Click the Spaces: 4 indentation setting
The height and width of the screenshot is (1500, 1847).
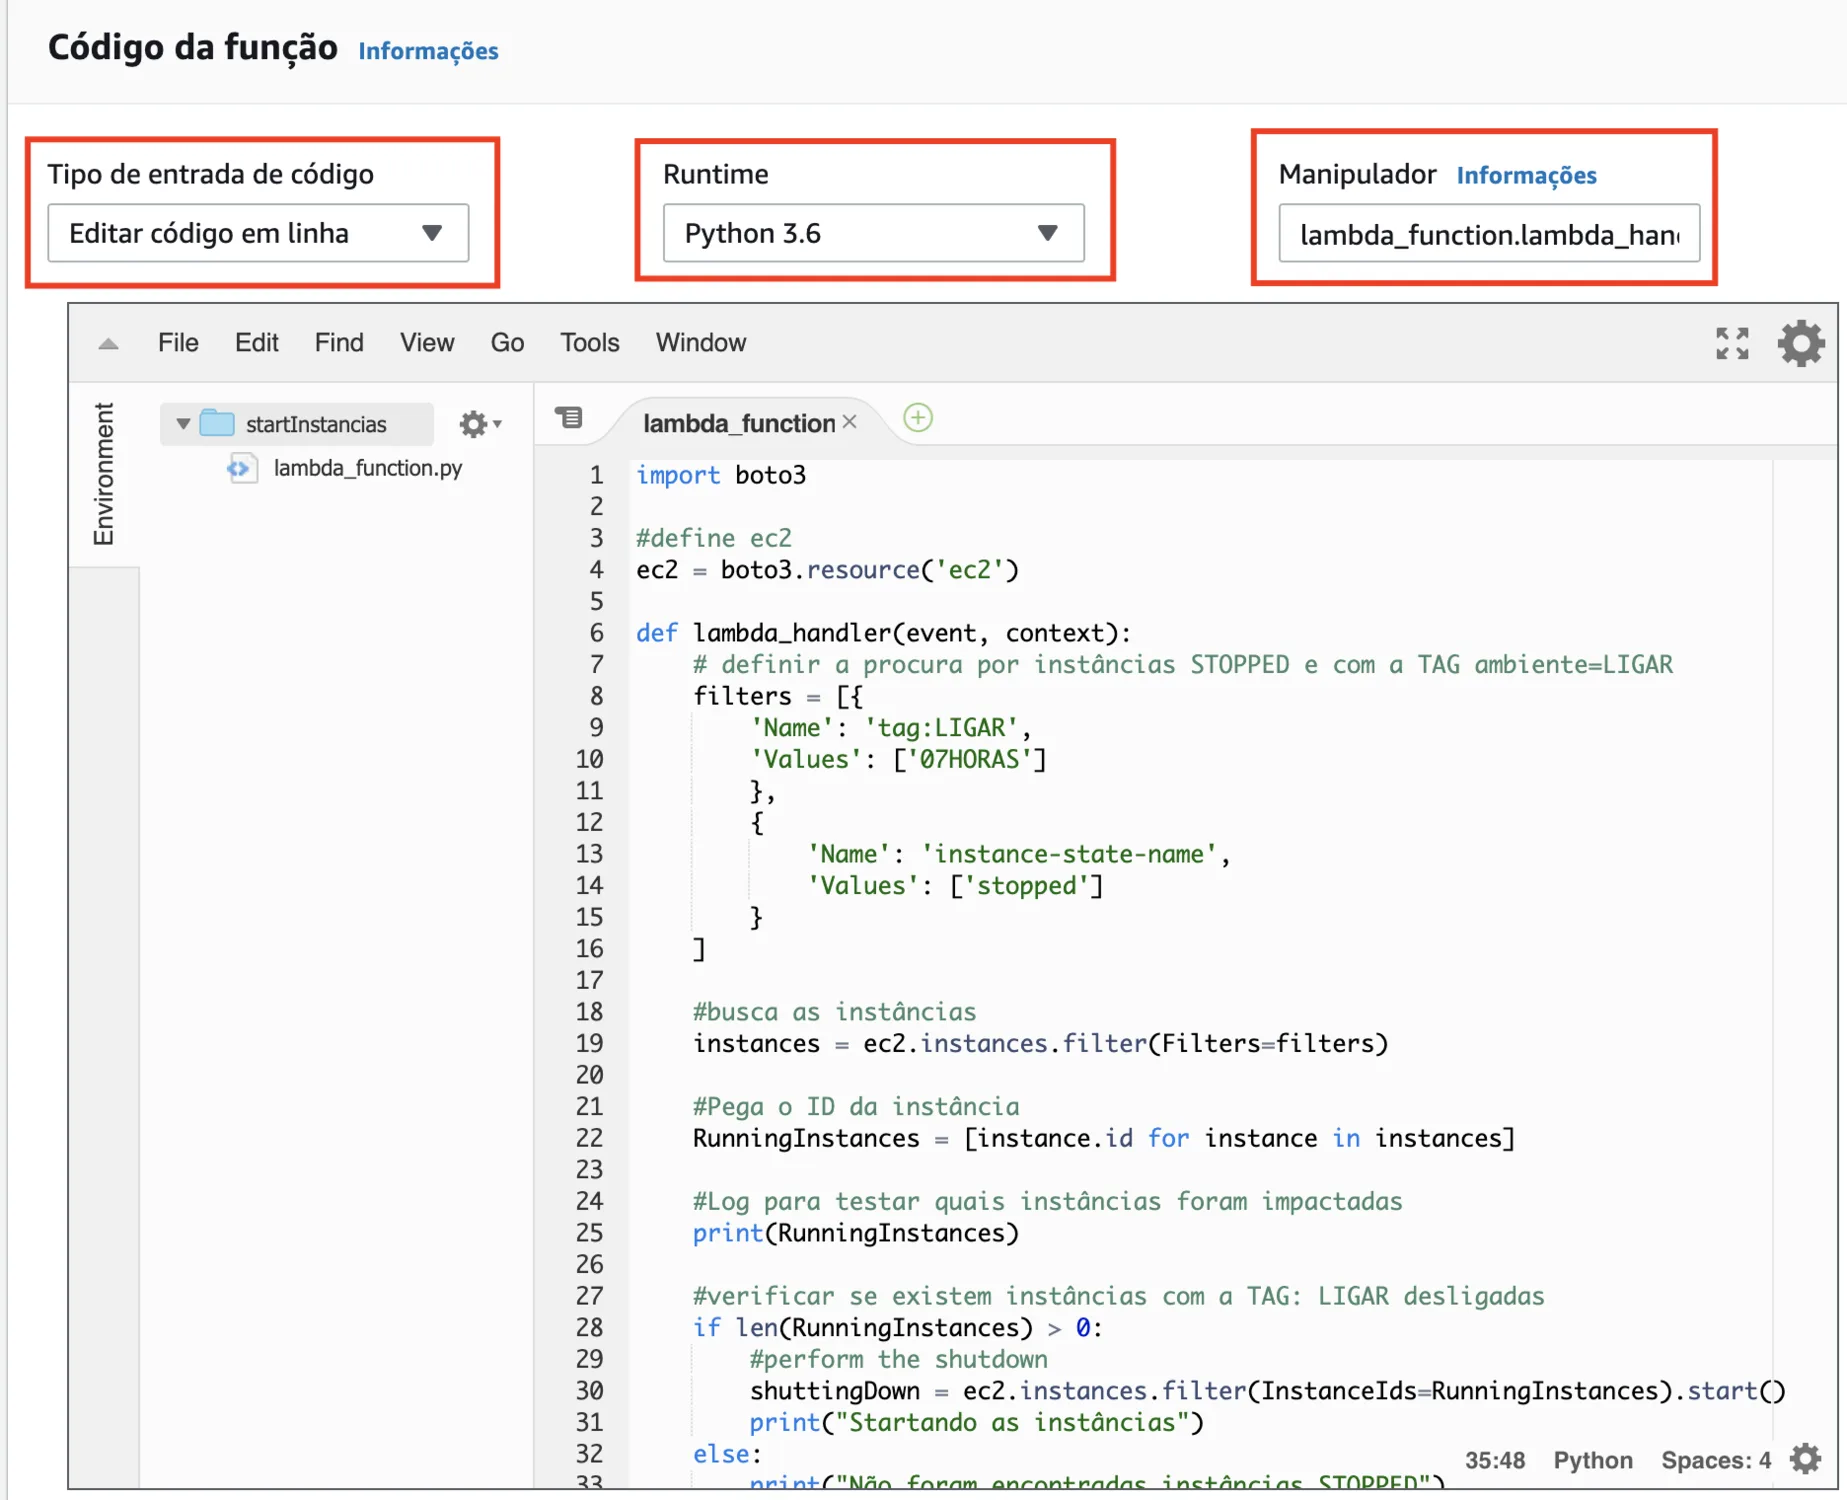tap(1716, 1460)
